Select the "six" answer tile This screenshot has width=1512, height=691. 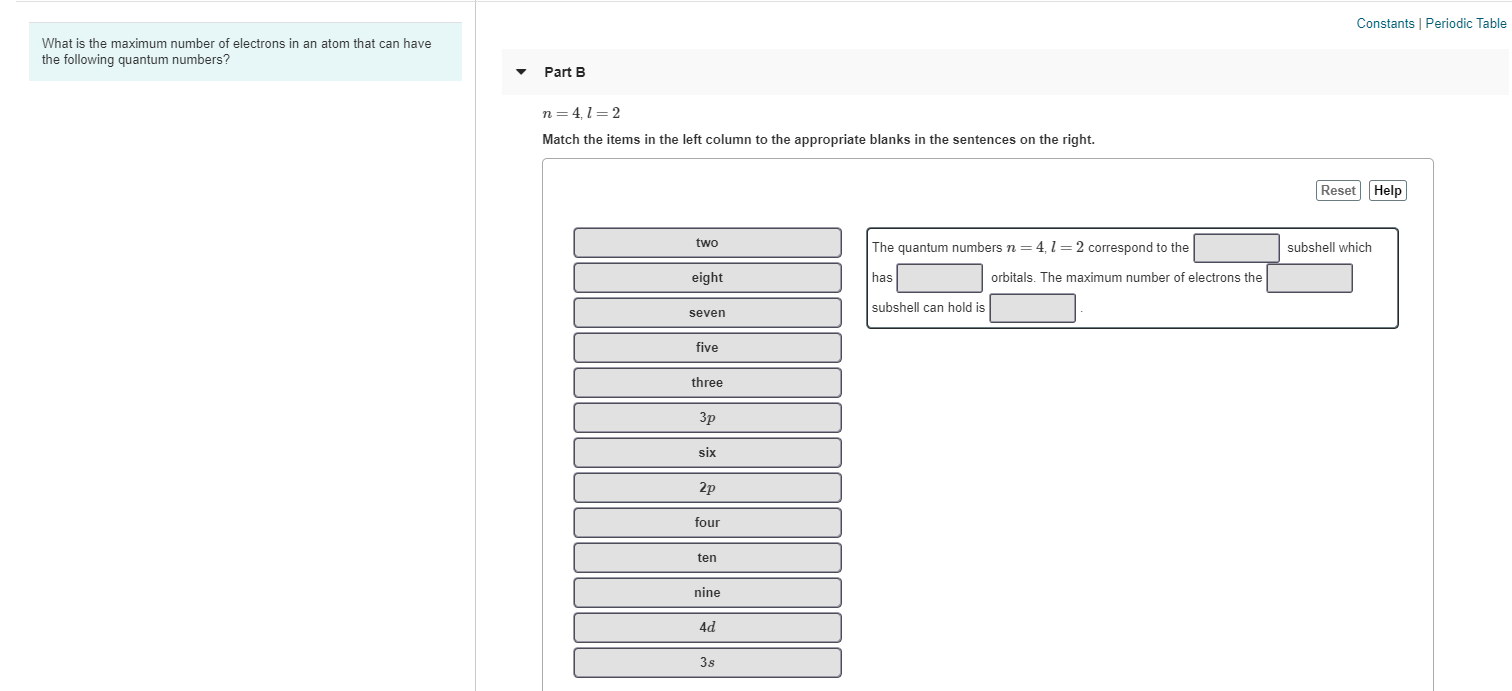(707, 452)
